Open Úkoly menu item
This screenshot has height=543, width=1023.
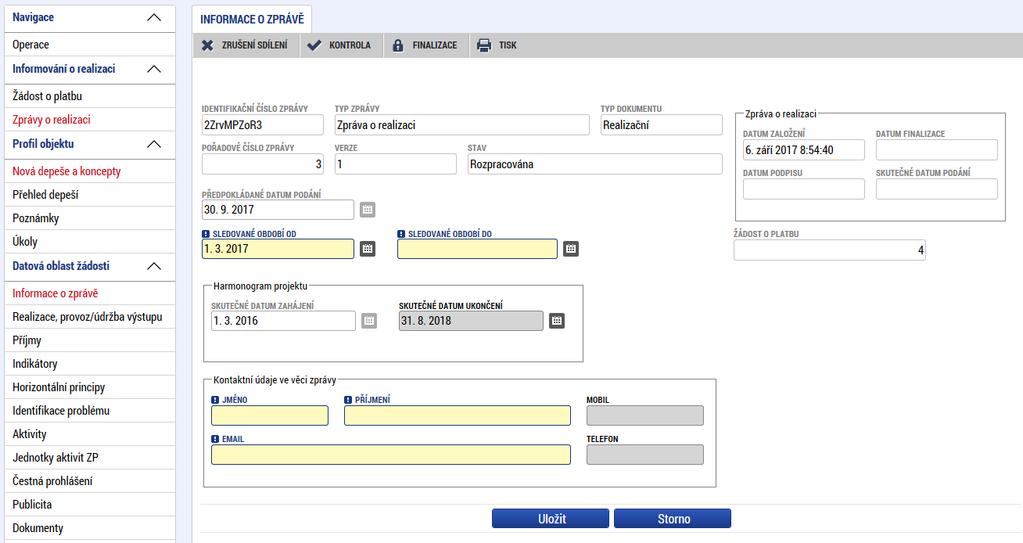[x=90, y=241]
